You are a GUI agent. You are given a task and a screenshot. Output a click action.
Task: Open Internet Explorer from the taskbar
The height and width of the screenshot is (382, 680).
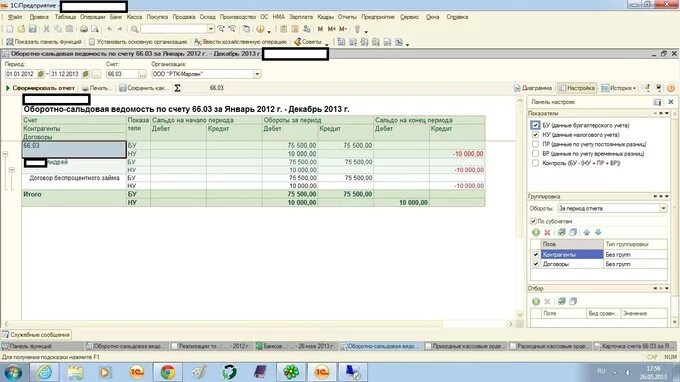45,372
